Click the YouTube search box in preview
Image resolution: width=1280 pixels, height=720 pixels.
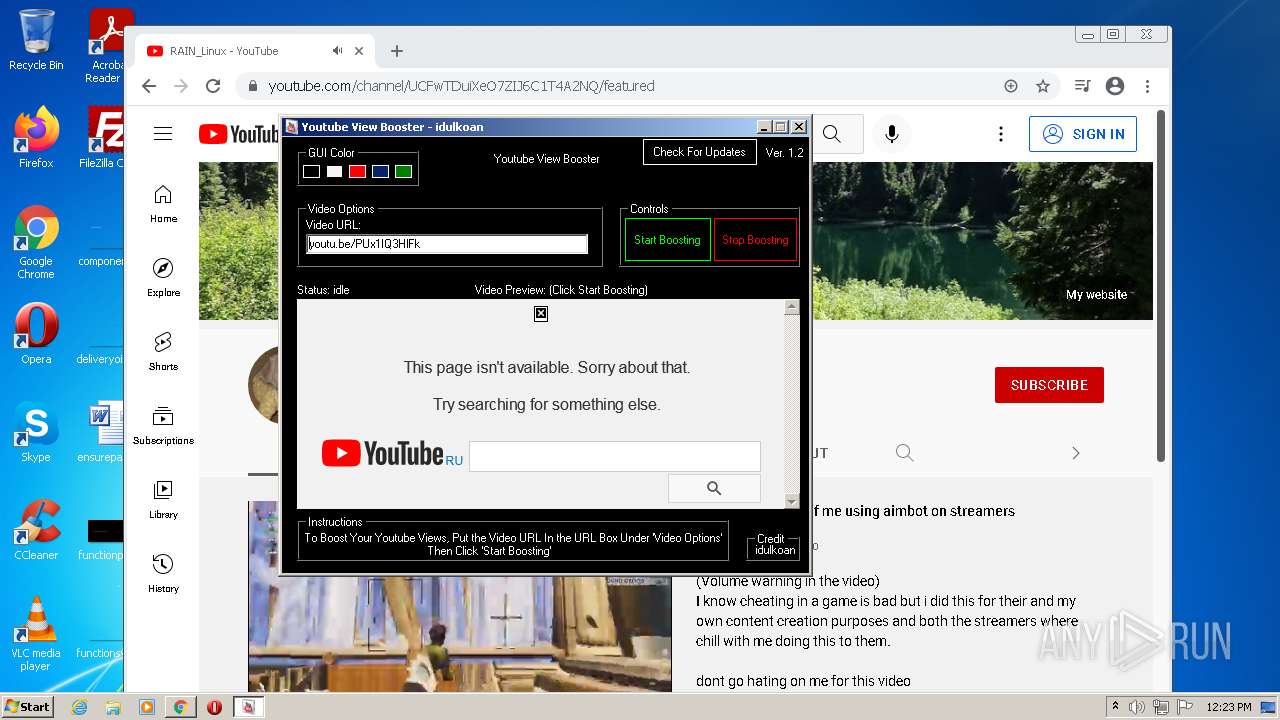coord(615,457)
